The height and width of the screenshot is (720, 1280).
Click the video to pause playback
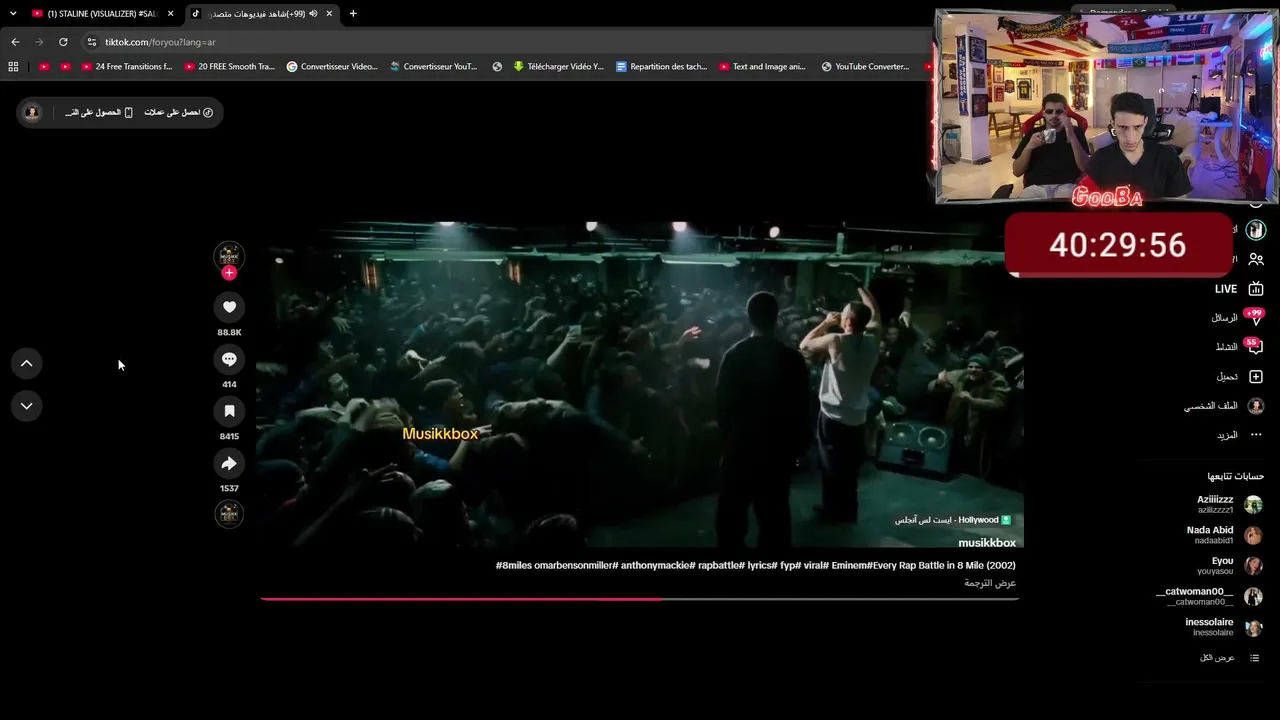tap(640, 385)
